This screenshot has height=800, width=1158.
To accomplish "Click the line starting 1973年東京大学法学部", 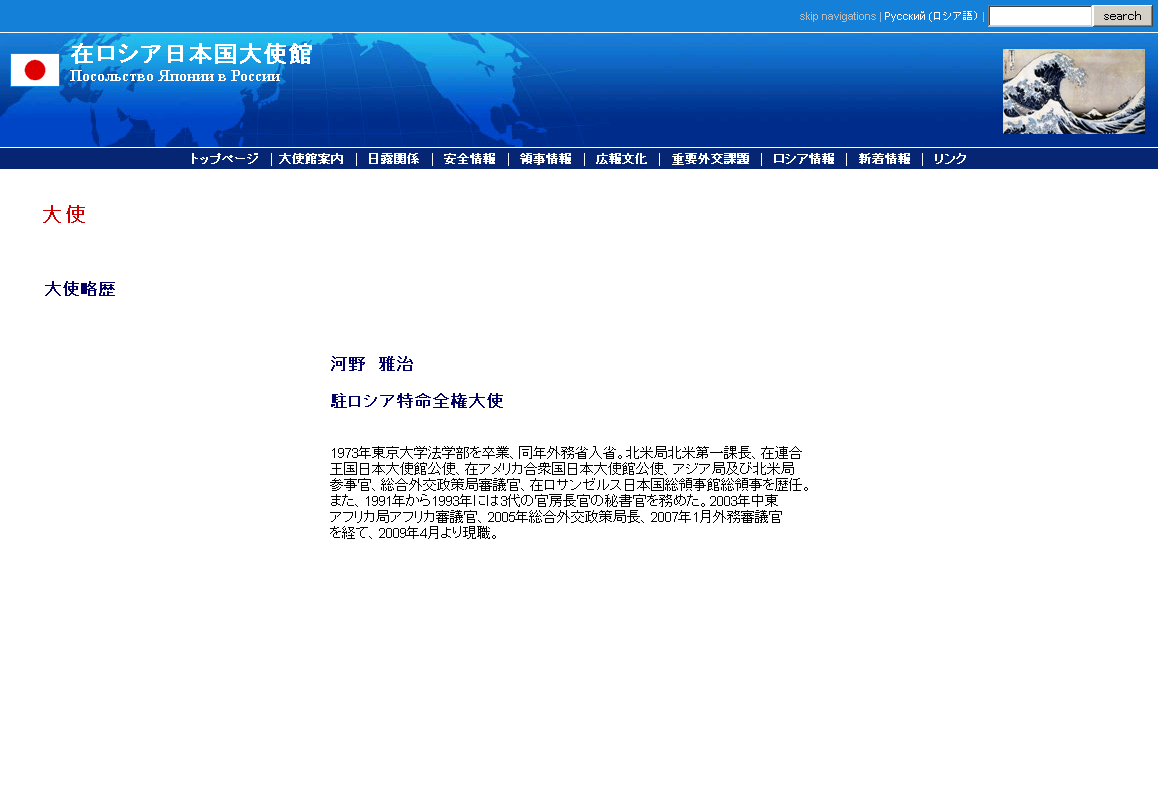I will 566,453.
